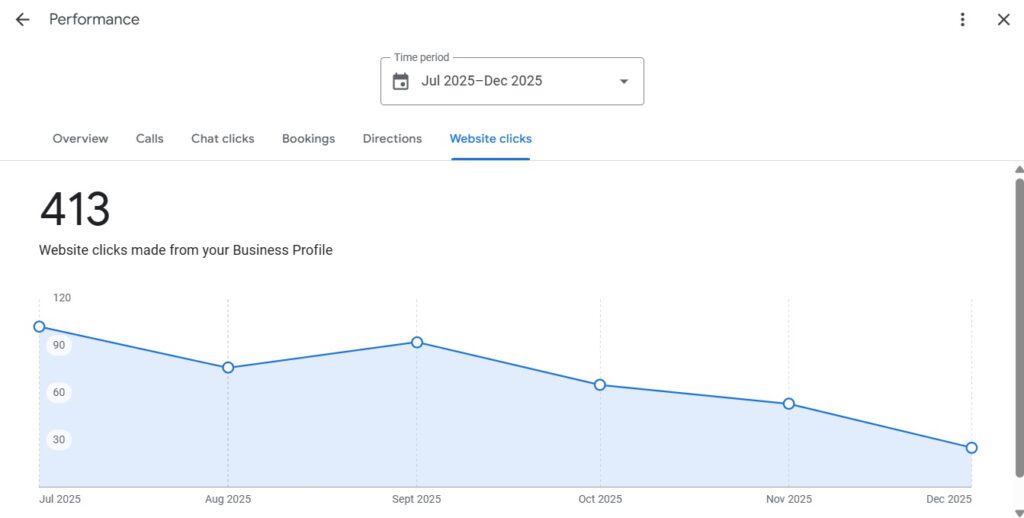Open the three-dot more options menu
1024x518 pixels.
tap(962, 20)
